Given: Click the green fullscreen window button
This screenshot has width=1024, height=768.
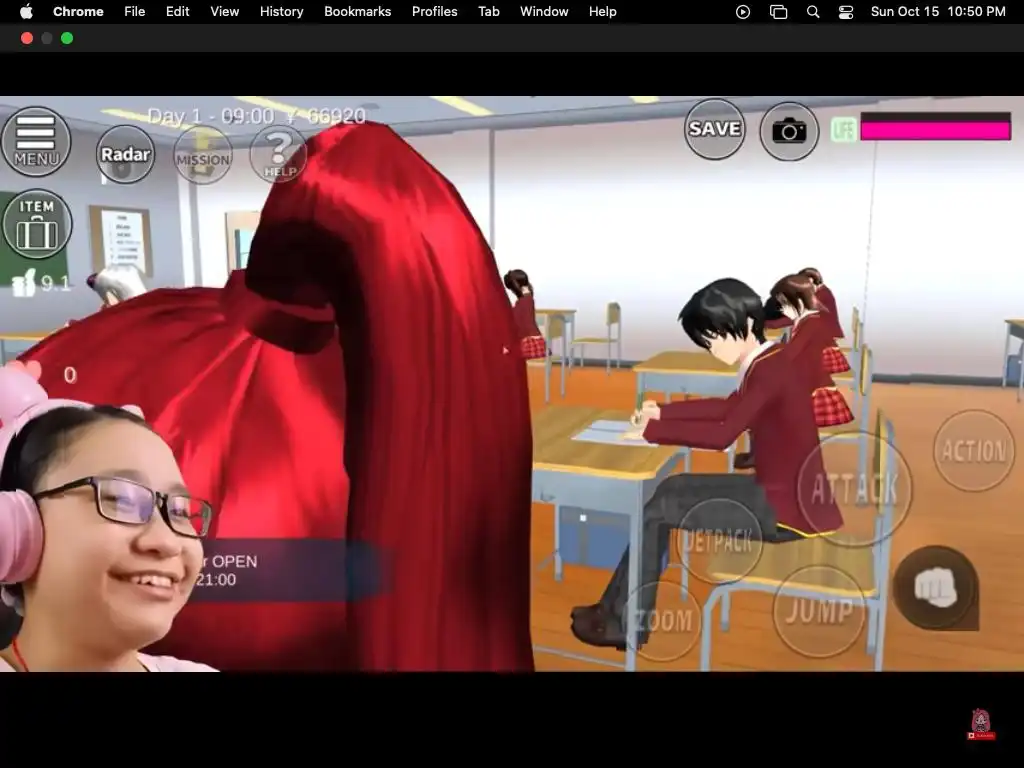Looking at the screenshot, I should pyautogui.click(x=67, y=39).
